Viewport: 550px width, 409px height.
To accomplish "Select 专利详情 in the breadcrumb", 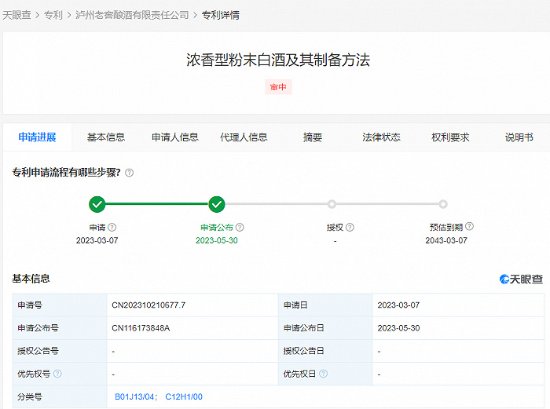I will pos(221,15).
